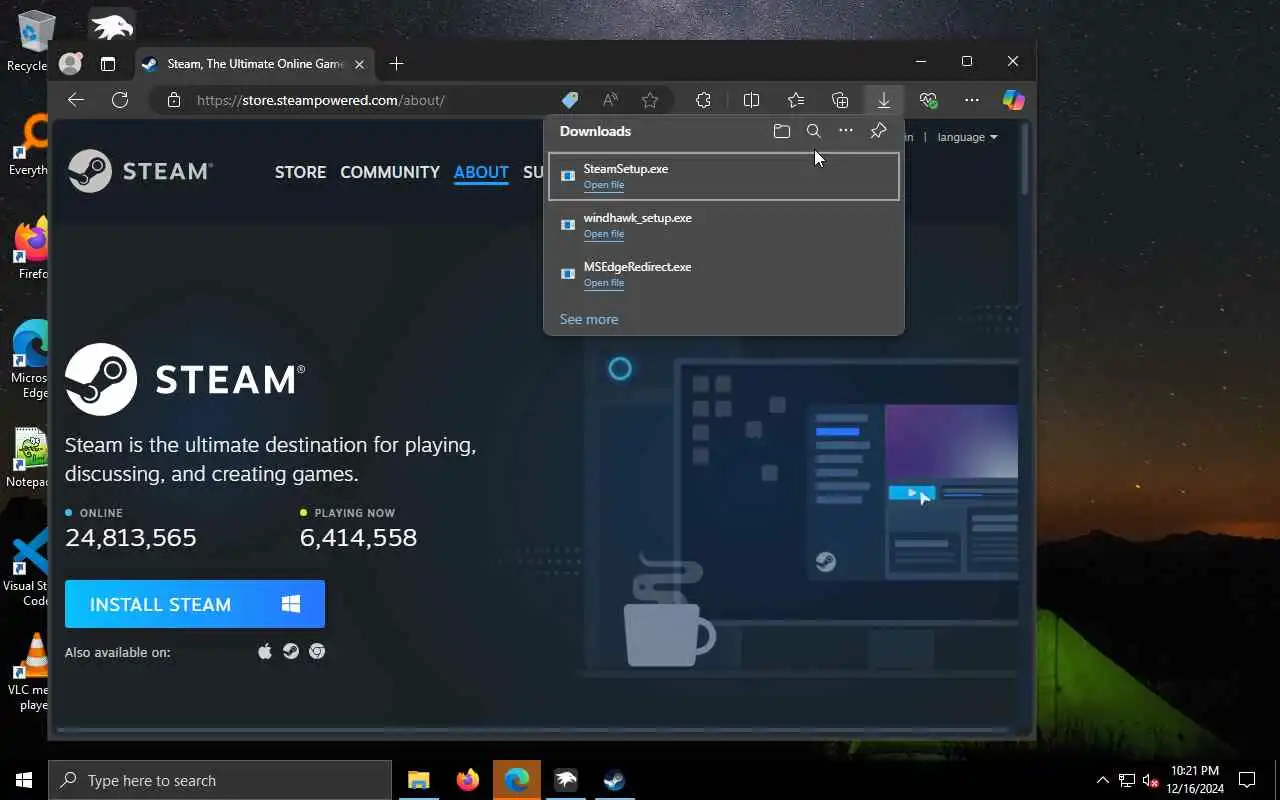Select the windhawk_setup.exe download entry
The height and width of the screenshot is (800, 1280).
(724, 226)
